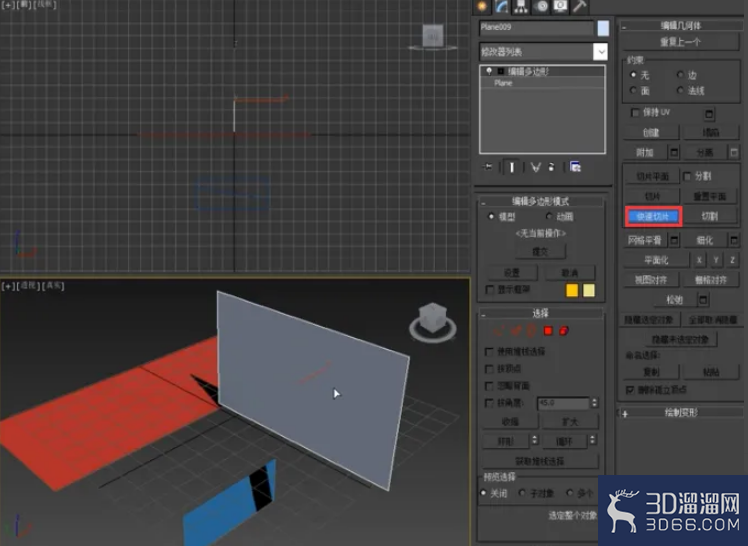Open the 松弛 settings icon
This screenshot has height=546, width=748.
click(x=703, y=300)
